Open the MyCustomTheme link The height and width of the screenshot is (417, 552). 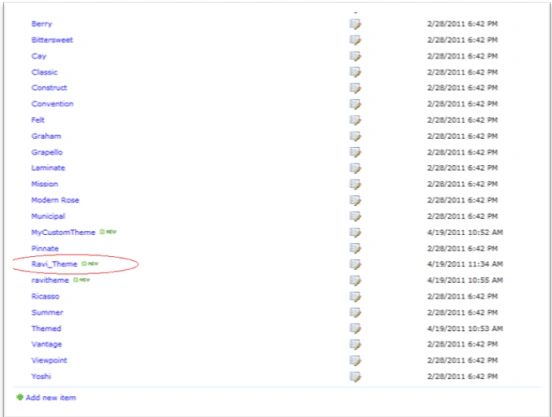(x=63, y=233)
